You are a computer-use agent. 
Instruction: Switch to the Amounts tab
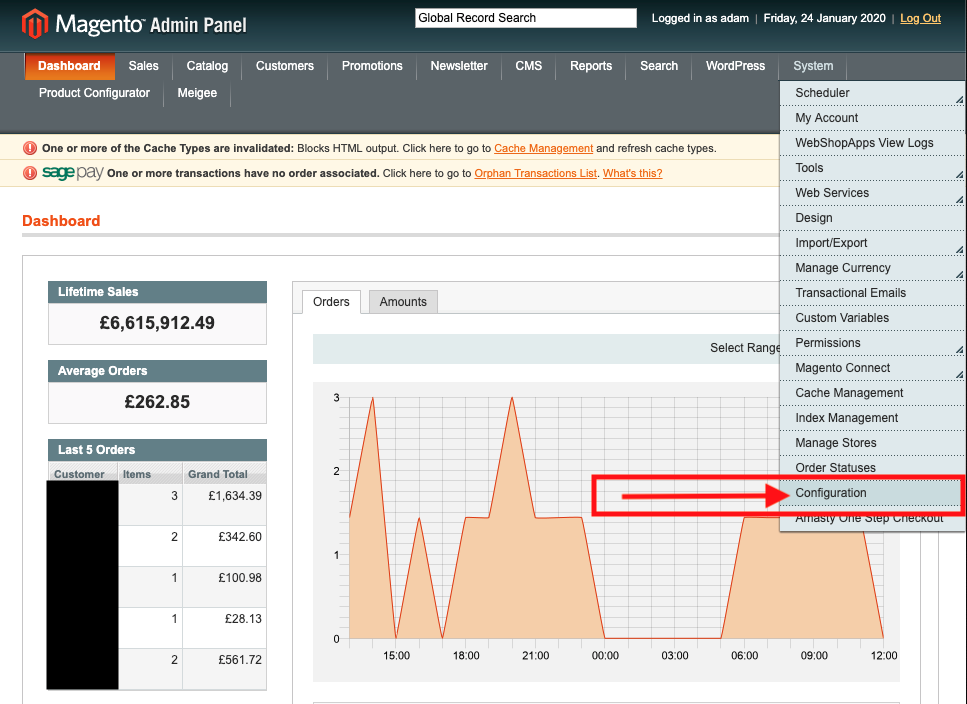point(403,302)
